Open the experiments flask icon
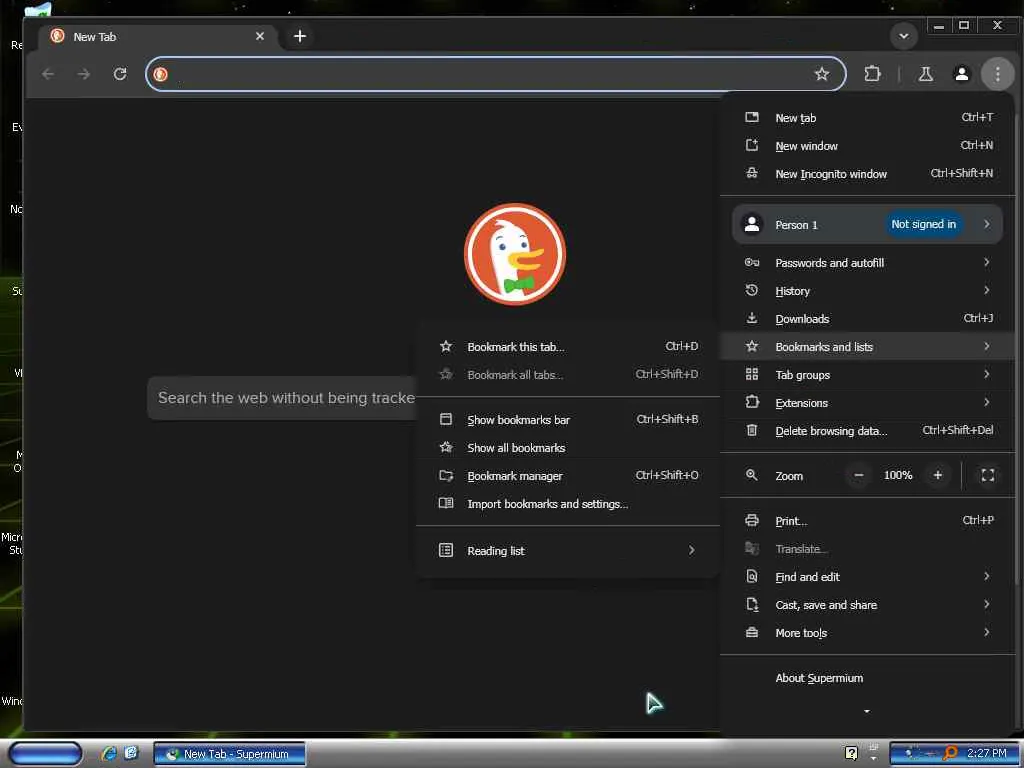Image resolution: width=1024 pixels, height=768 pixels. [x=925, y=74]
